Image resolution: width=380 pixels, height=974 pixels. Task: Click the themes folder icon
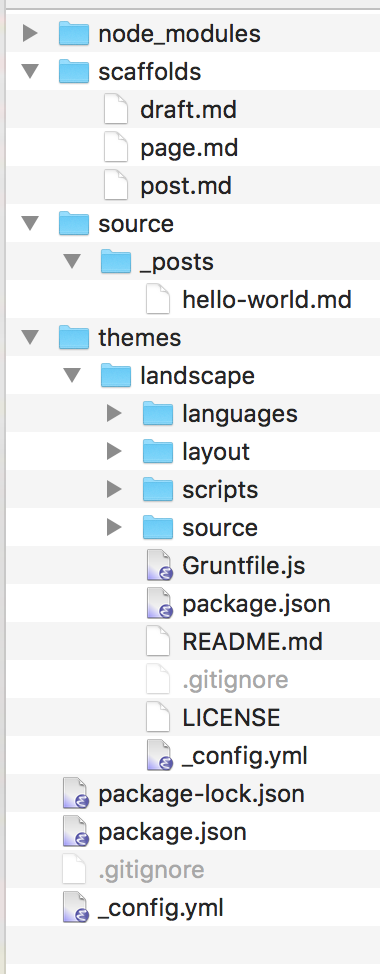(74, 337)
